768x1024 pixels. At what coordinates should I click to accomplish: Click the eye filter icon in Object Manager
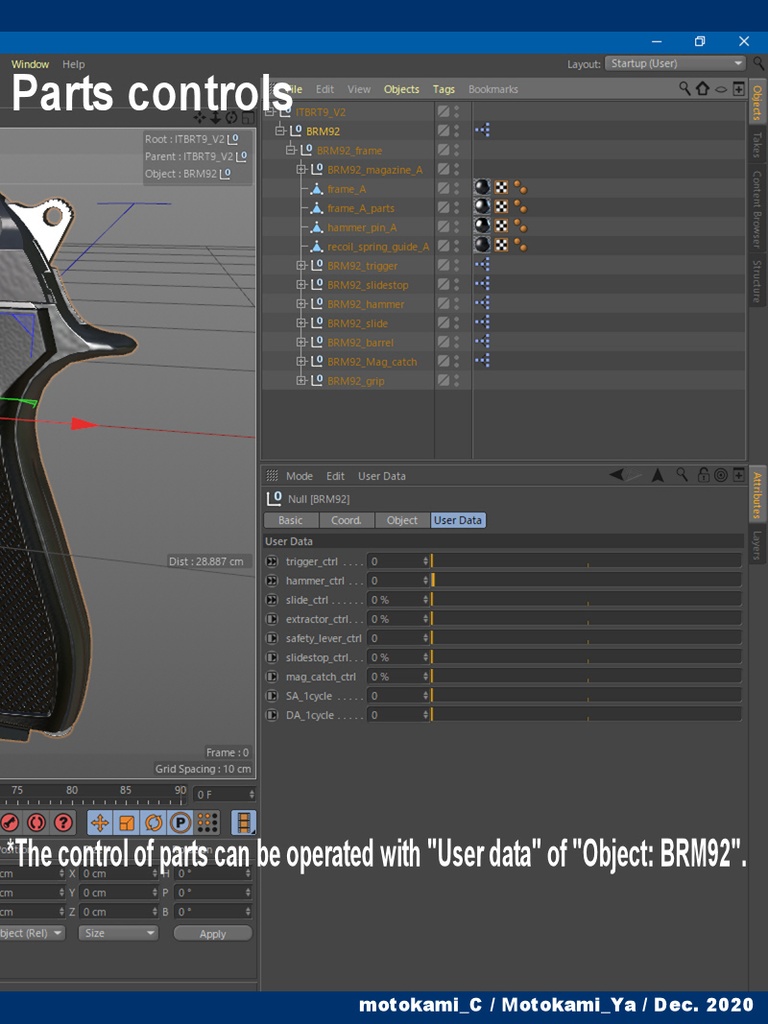click(721, 89)
